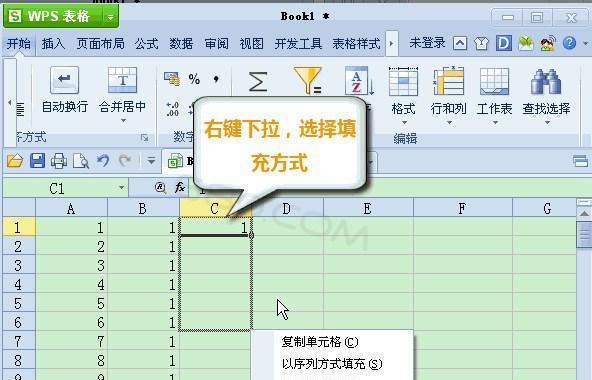Switch to the 表格样式 (Table Style) tab
Image resolution: width=592 pixels, height=380 pixels.
(x=356, y=44)
